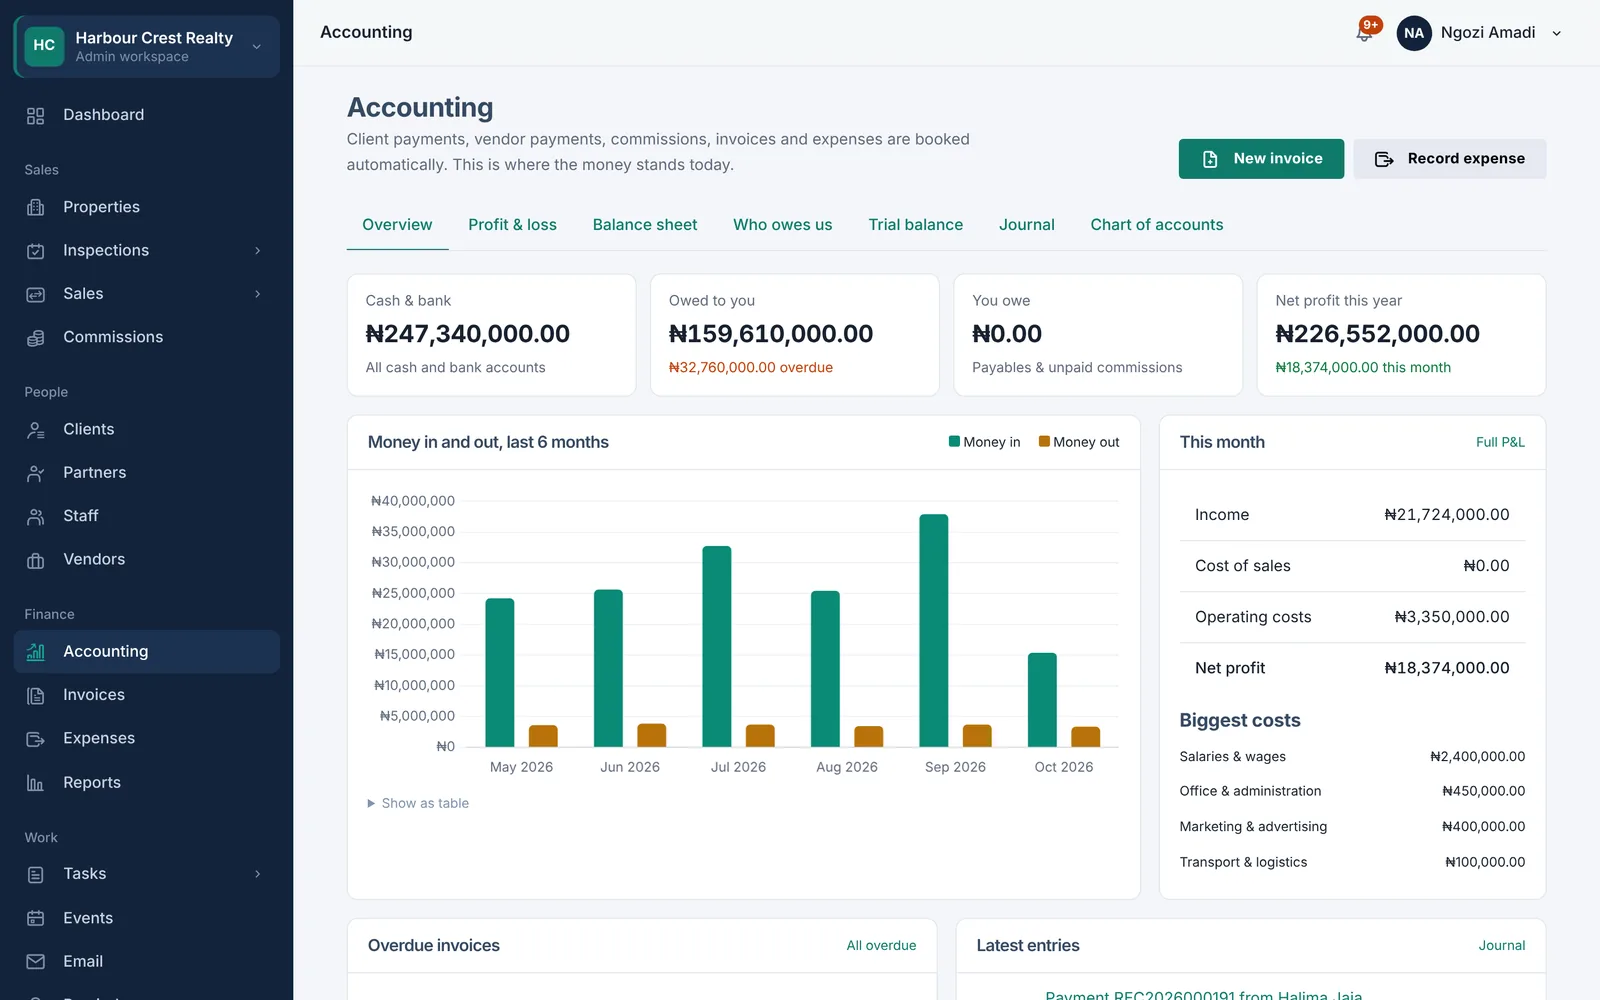
Task: Click the Commissions coins icon
Action: pyautogui.click(x=36, y=338)
